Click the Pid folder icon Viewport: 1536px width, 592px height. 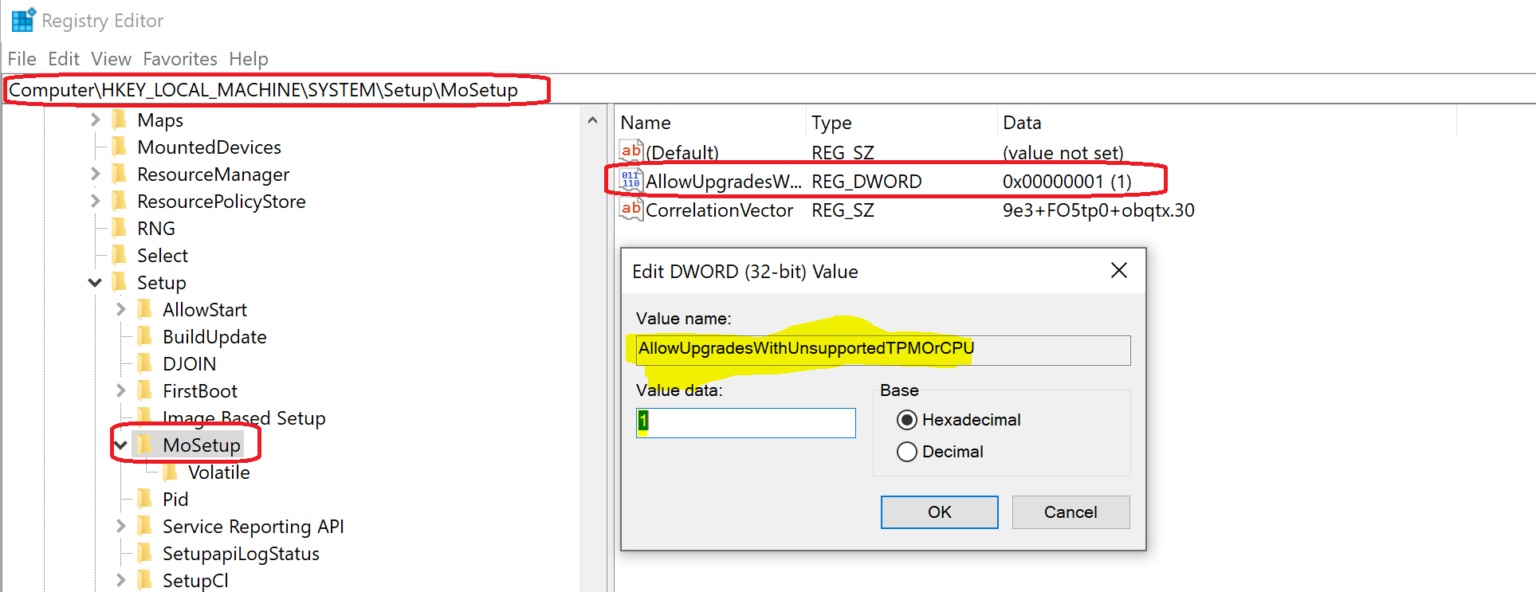point(145,498)
